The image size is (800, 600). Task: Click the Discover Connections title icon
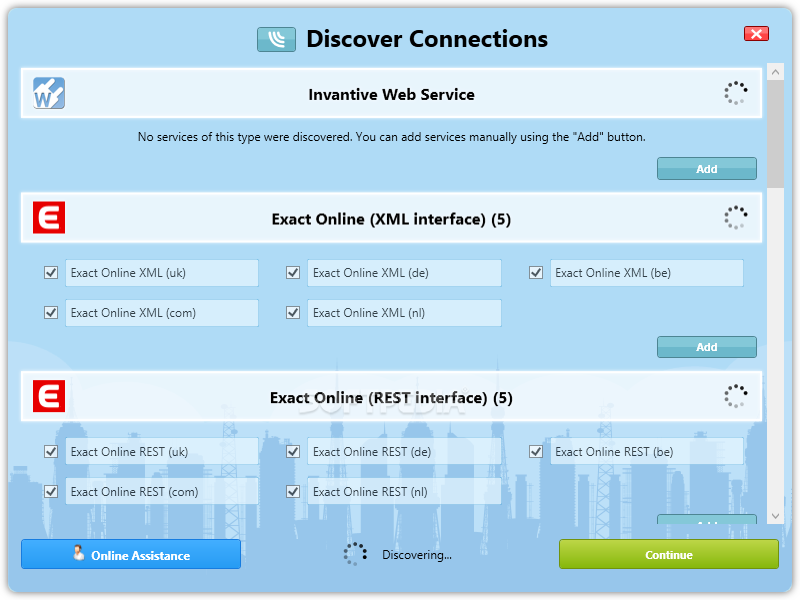pyautogui.click(x=276, y=39)
